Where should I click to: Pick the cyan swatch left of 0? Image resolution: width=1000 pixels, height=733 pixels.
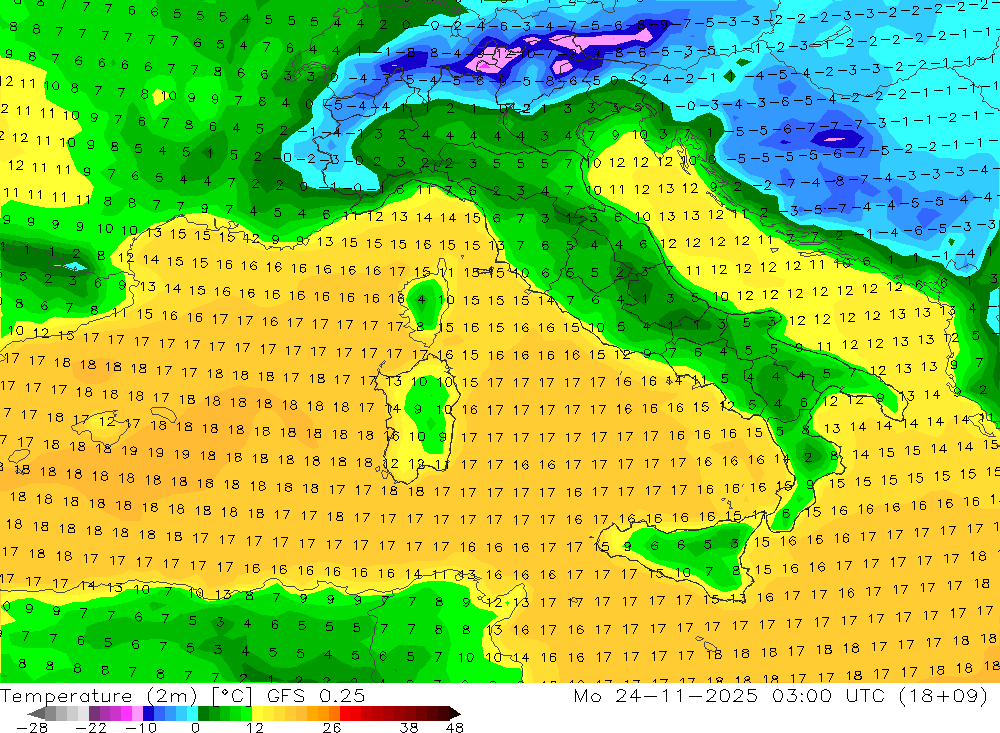coord(192,714)
